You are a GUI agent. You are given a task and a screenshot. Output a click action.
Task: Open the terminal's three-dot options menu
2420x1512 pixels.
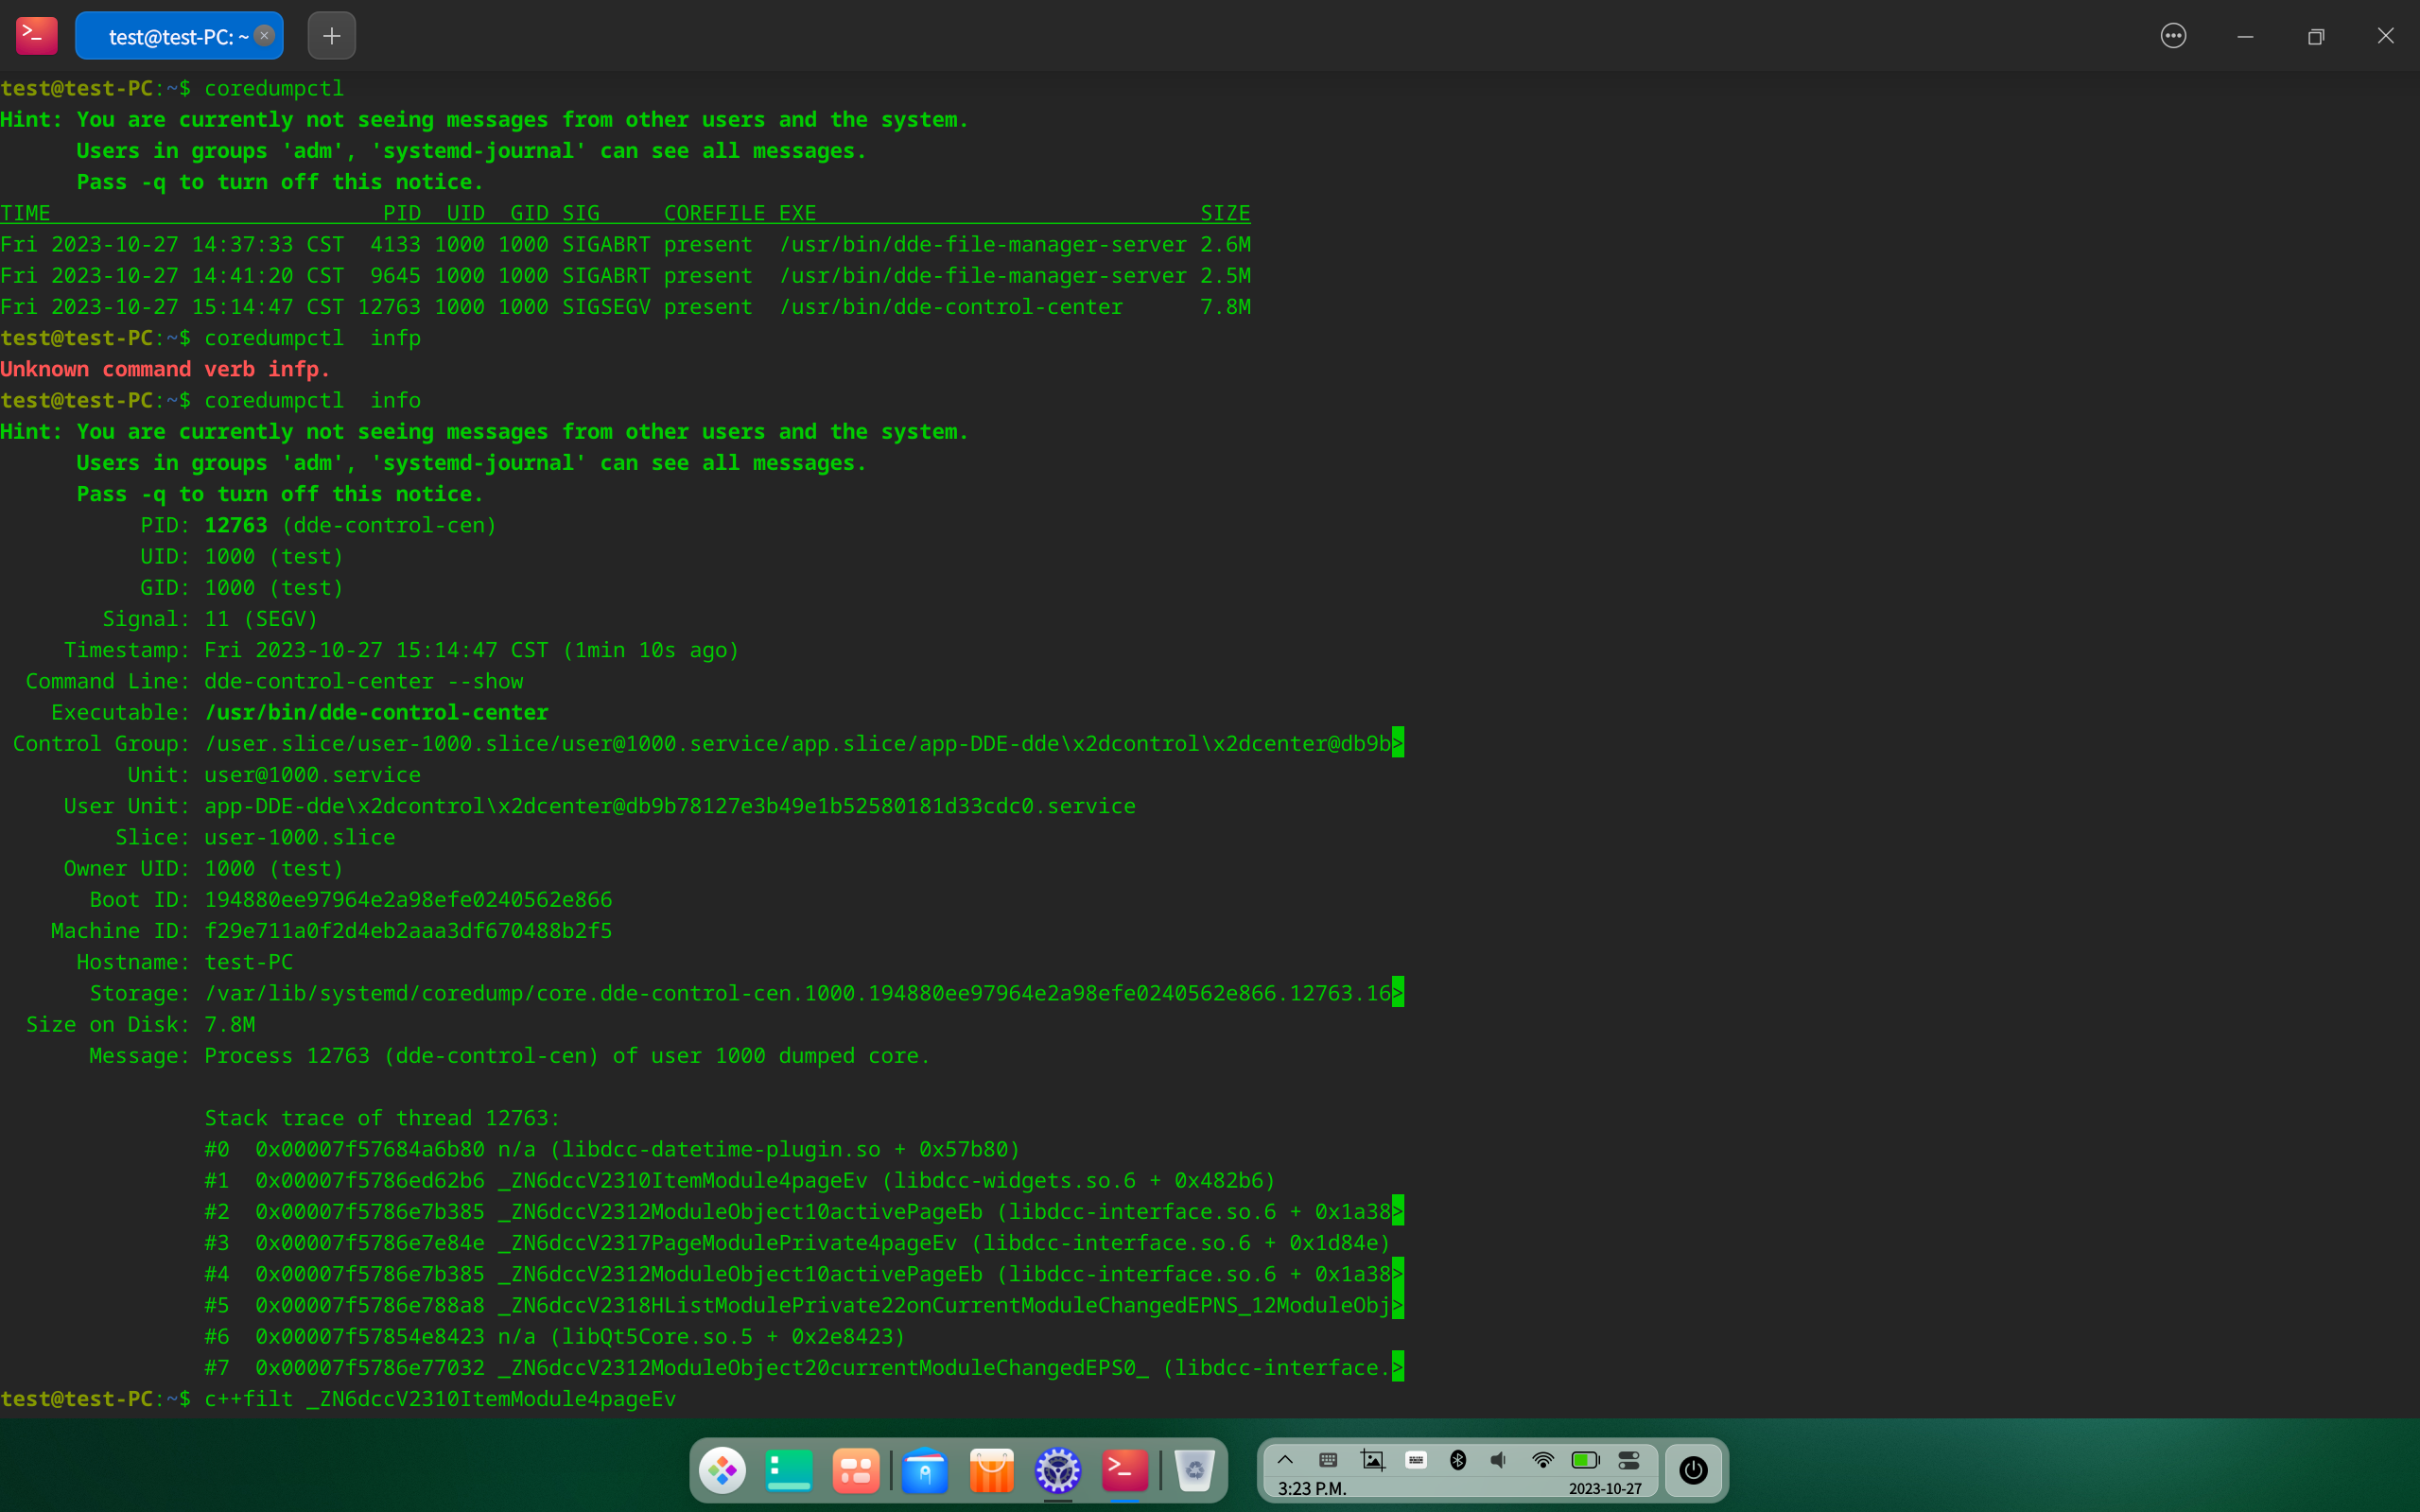point(2172,35)
